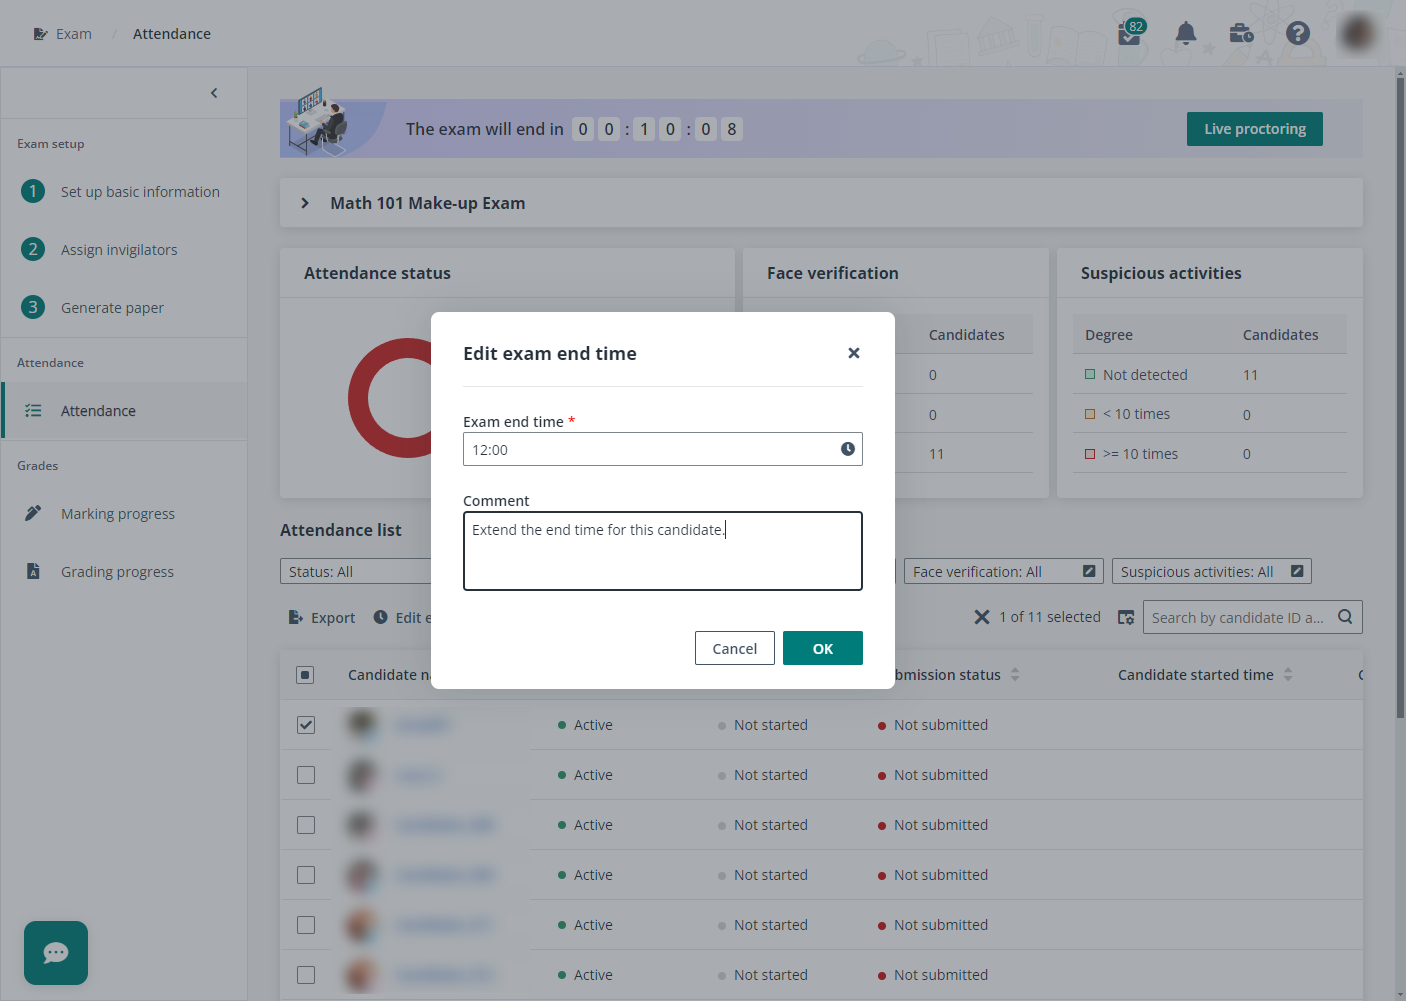Open time picker clock icon
The width and height of the screenshot is (1406, 1001).
click(848, 449)
